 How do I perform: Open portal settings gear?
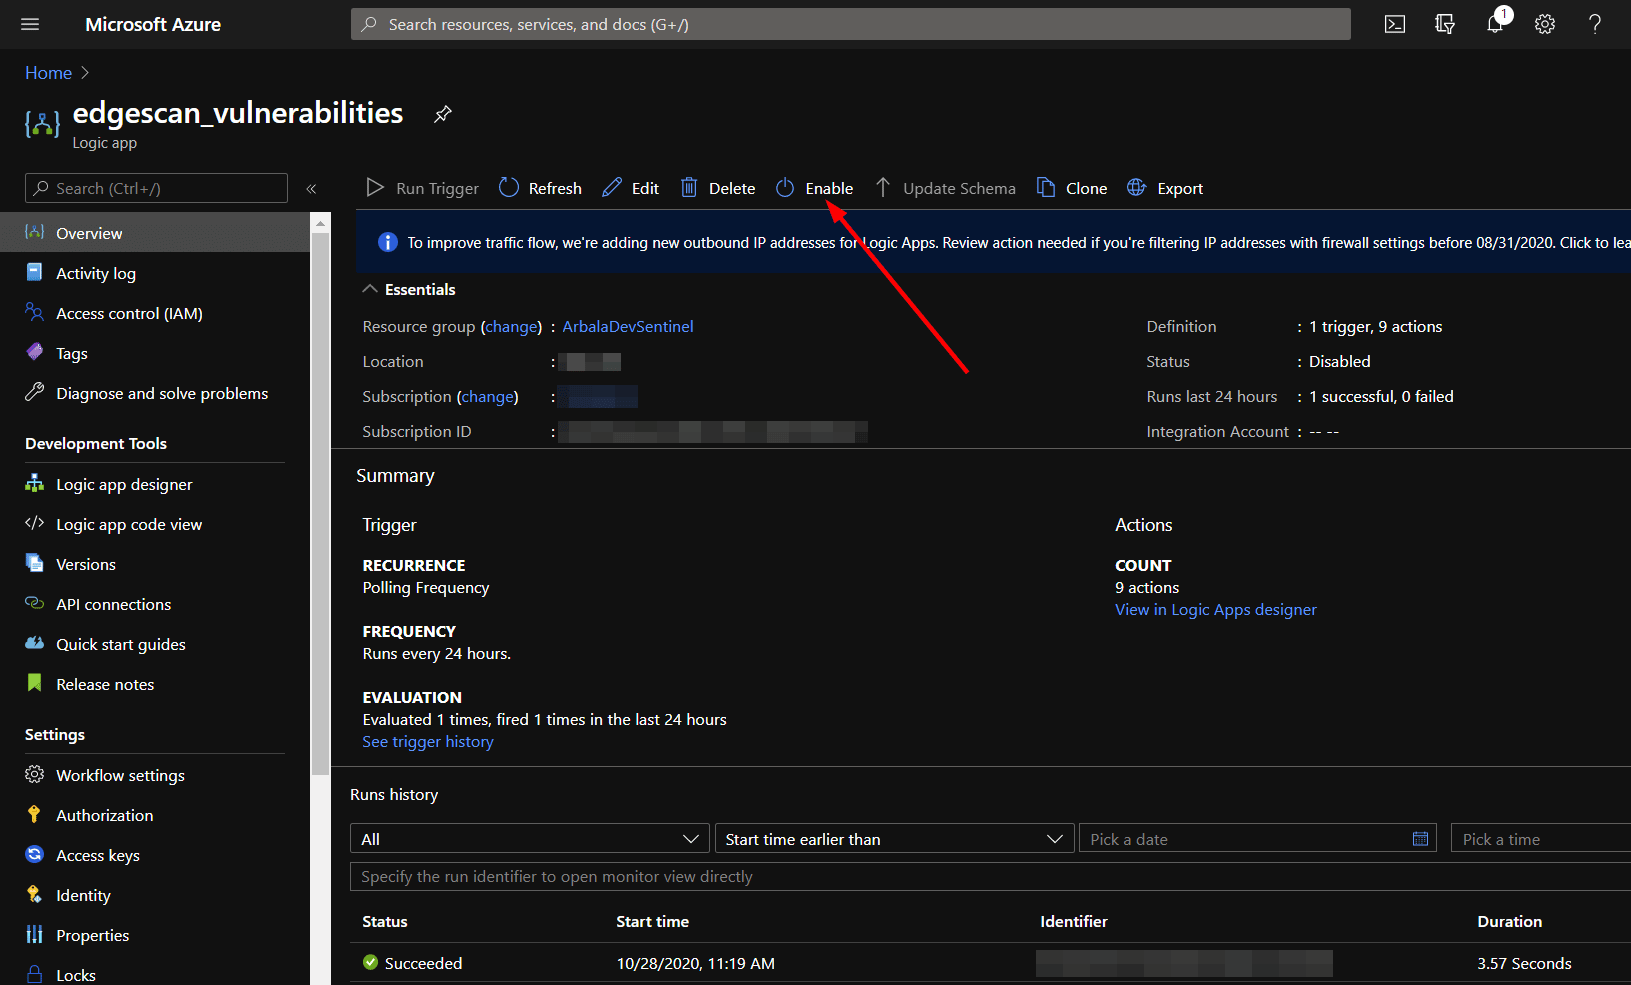point(1545,24)
